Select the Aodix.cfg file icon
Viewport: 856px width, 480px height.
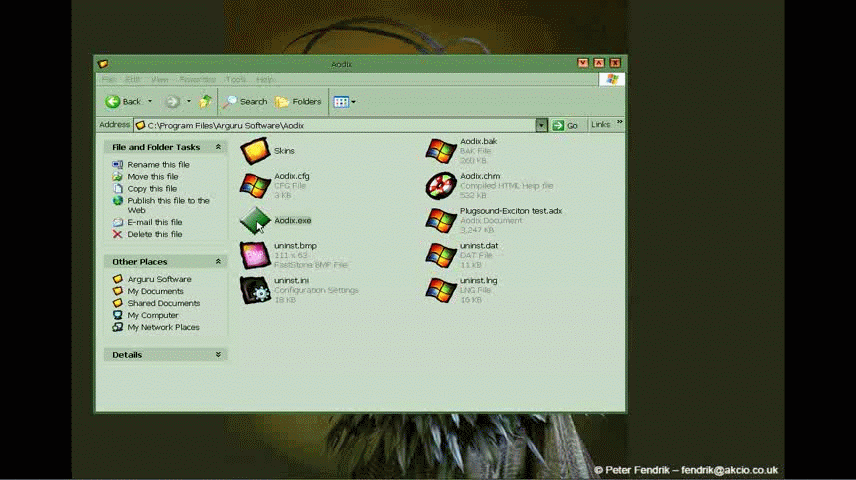coord(255,186)
